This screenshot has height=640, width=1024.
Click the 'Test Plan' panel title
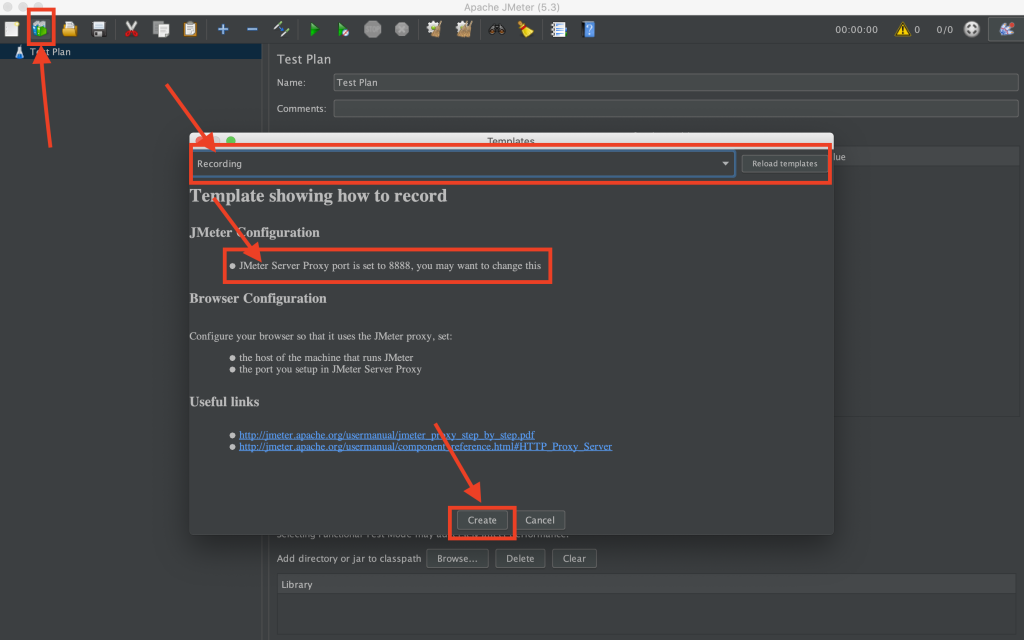coord(304,59)
